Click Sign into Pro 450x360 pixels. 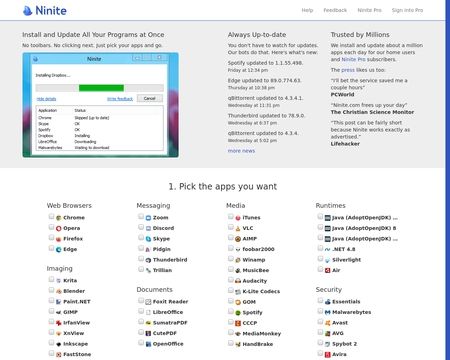coord(407,10)
